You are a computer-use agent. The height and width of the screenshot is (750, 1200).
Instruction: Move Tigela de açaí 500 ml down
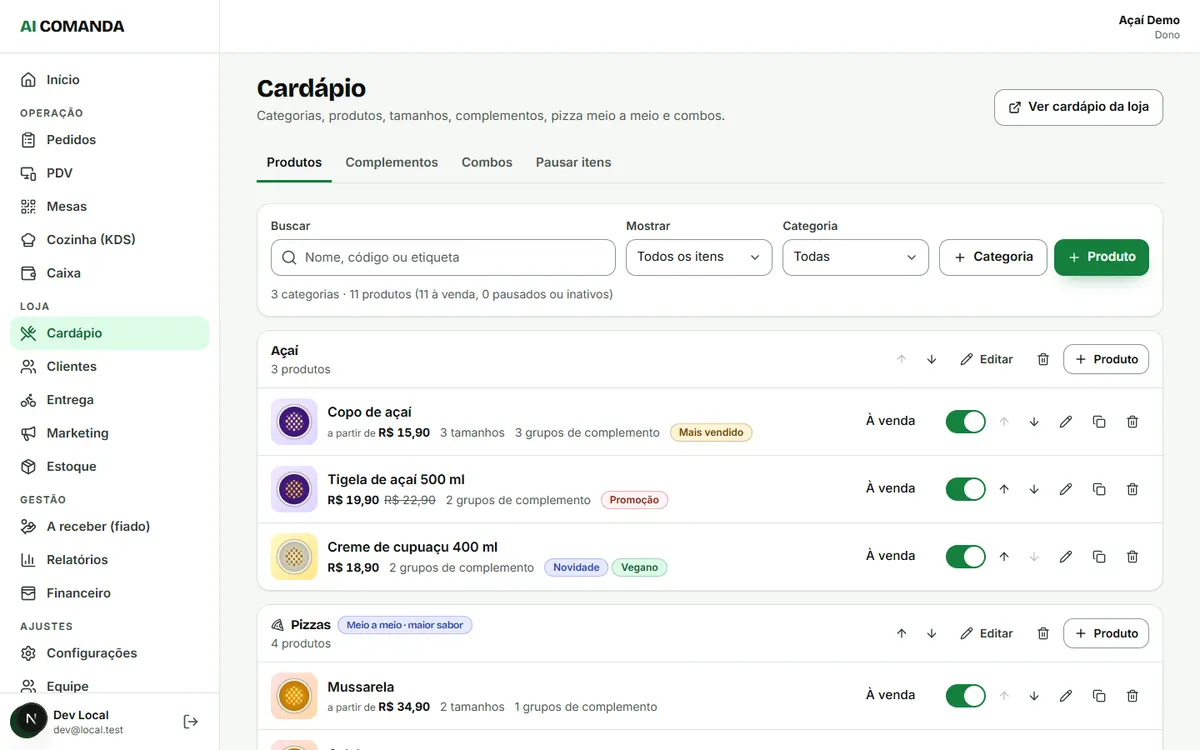click(x=1034, y=489)
